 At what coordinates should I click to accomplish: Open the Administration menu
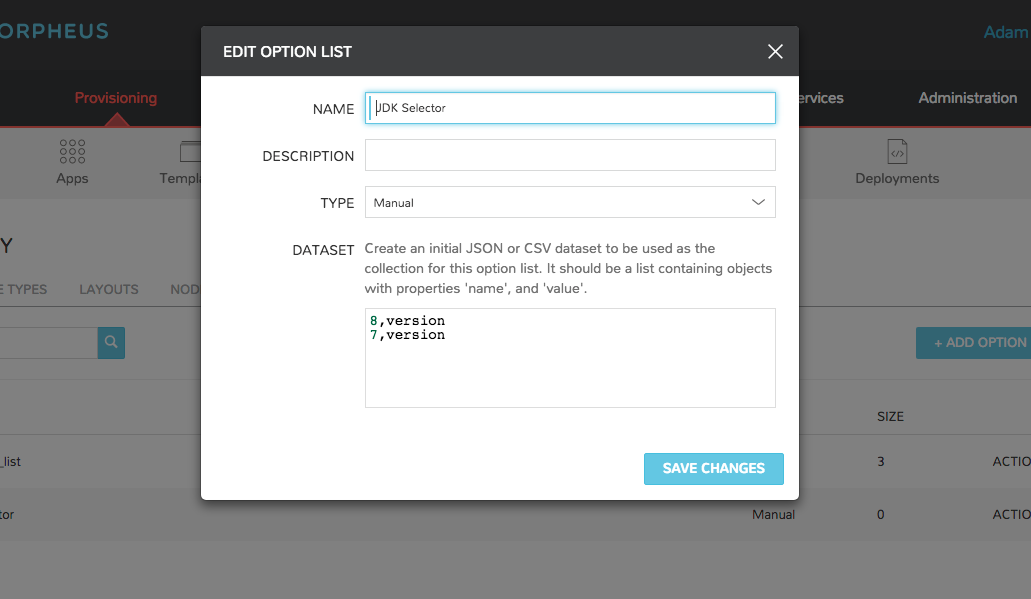[x=967, y=98]
